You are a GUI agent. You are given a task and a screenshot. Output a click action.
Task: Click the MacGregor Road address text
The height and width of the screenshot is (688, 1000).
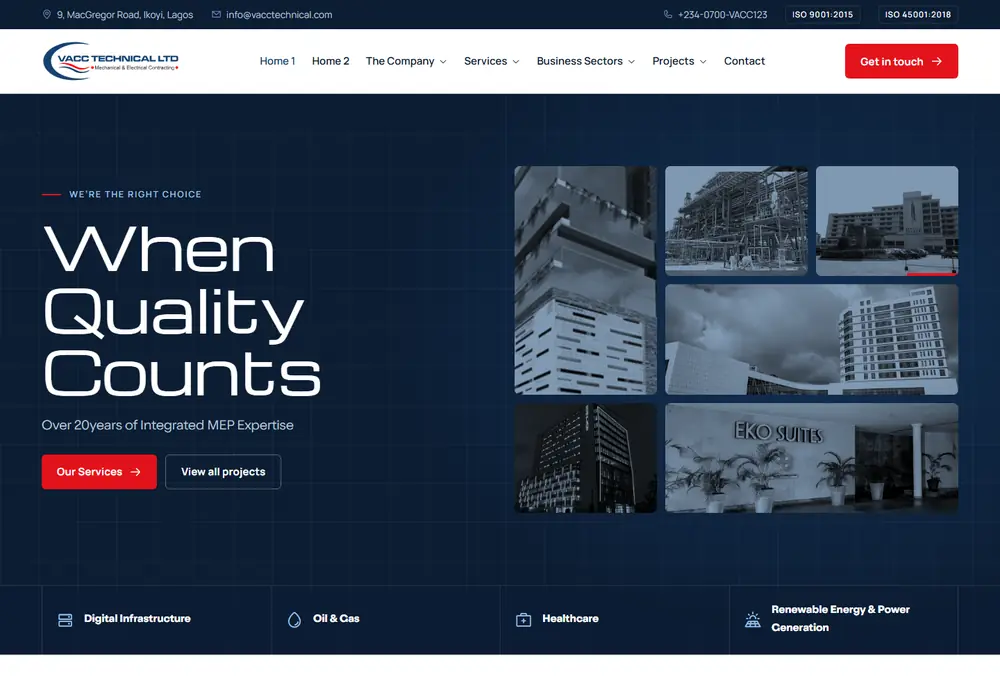[x=125, y=14]
